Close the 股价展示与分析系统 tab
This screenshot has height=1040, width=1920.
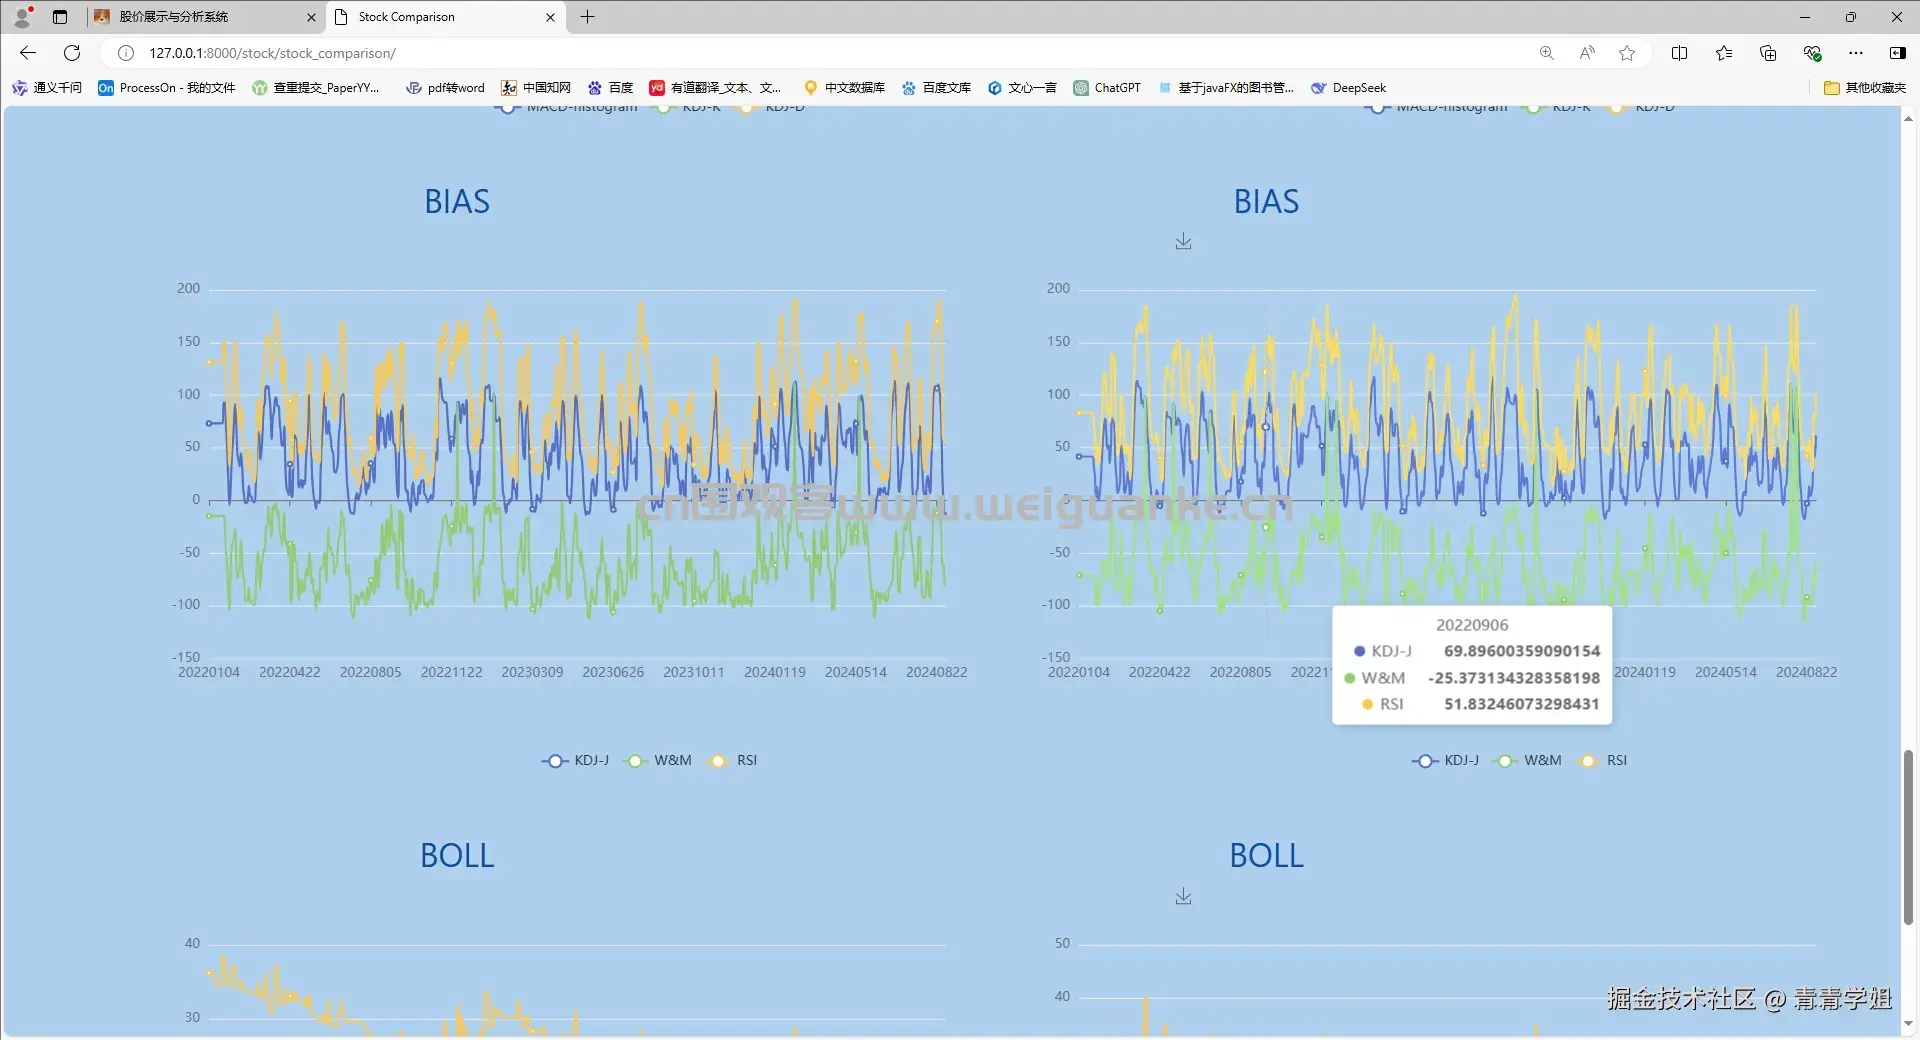pyautogui.click(x=311, y=17)
